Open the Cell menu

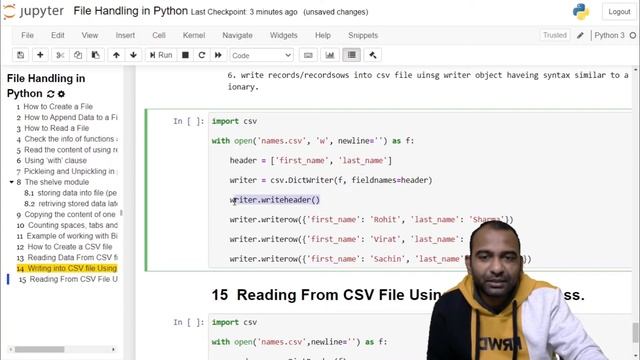[159, 36]
